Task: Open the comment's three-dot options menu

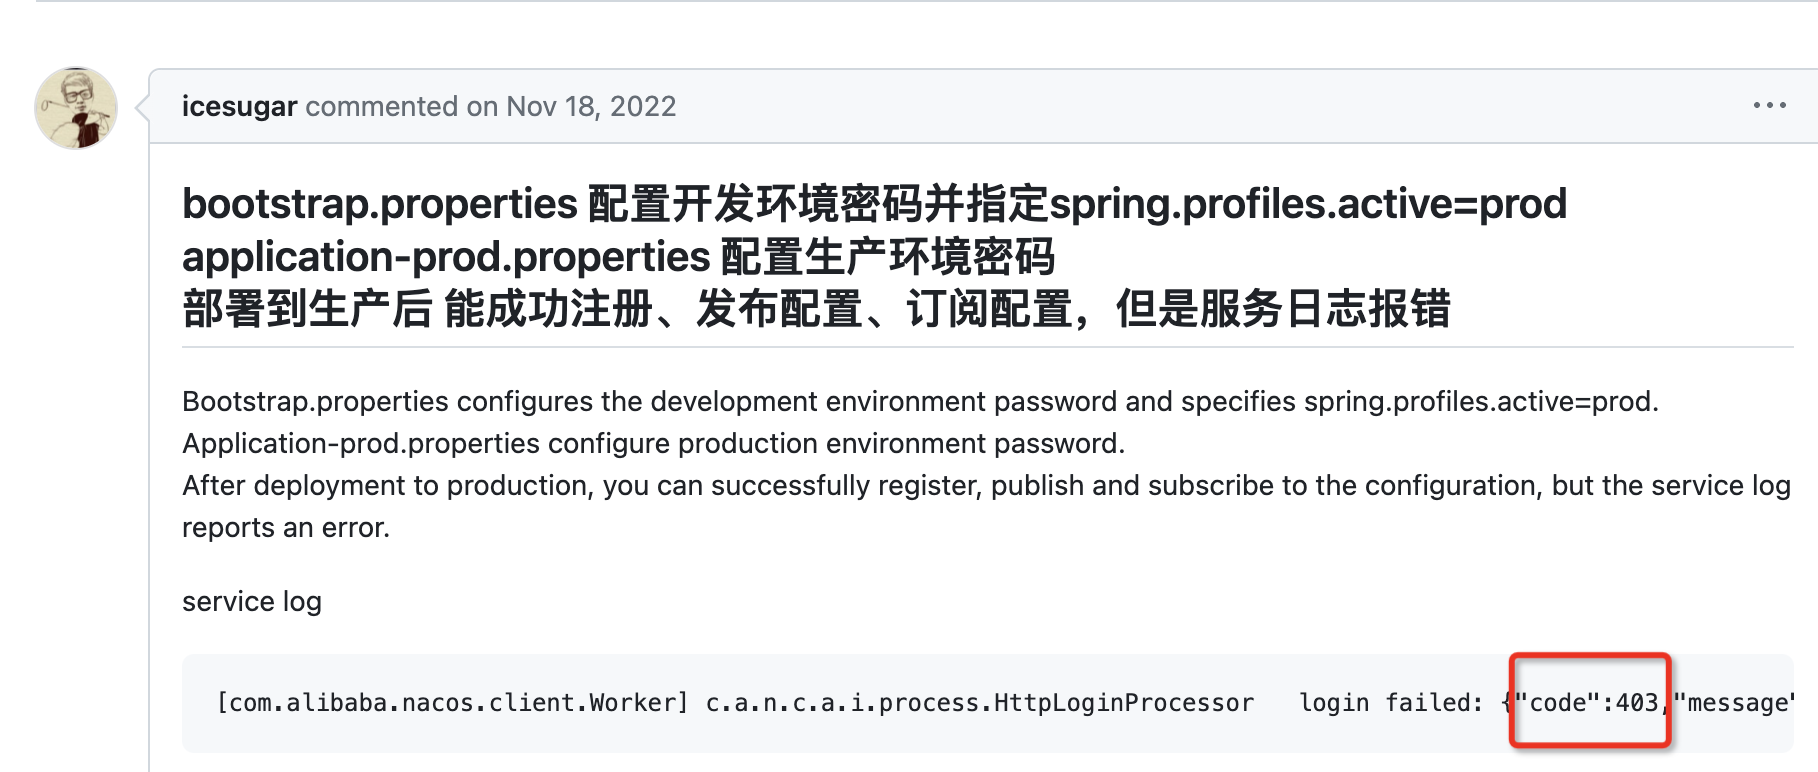Action: (1769, 105)
